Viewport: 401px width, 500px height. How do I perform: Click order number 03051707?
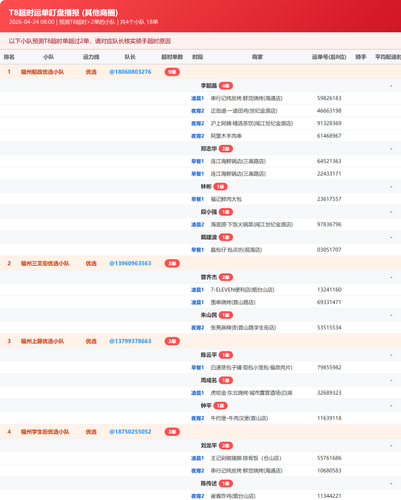coord(329,250)
